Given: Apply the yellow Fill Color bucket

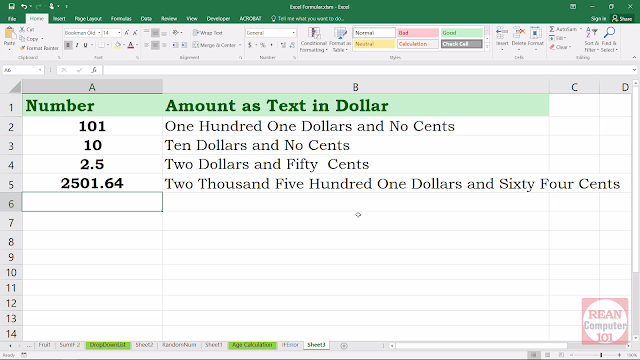Looking at the screenshot, I should 118,45.
